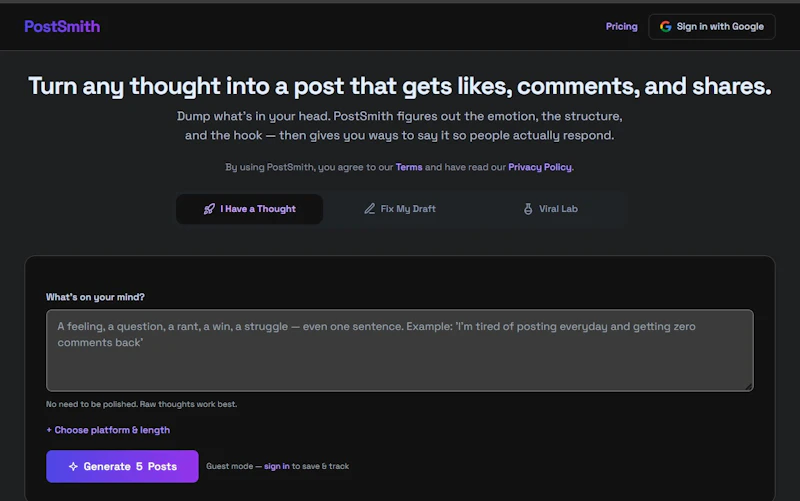Click the main headline text
The width and height of the screenshot is (800, 501).
coord(400,86)
